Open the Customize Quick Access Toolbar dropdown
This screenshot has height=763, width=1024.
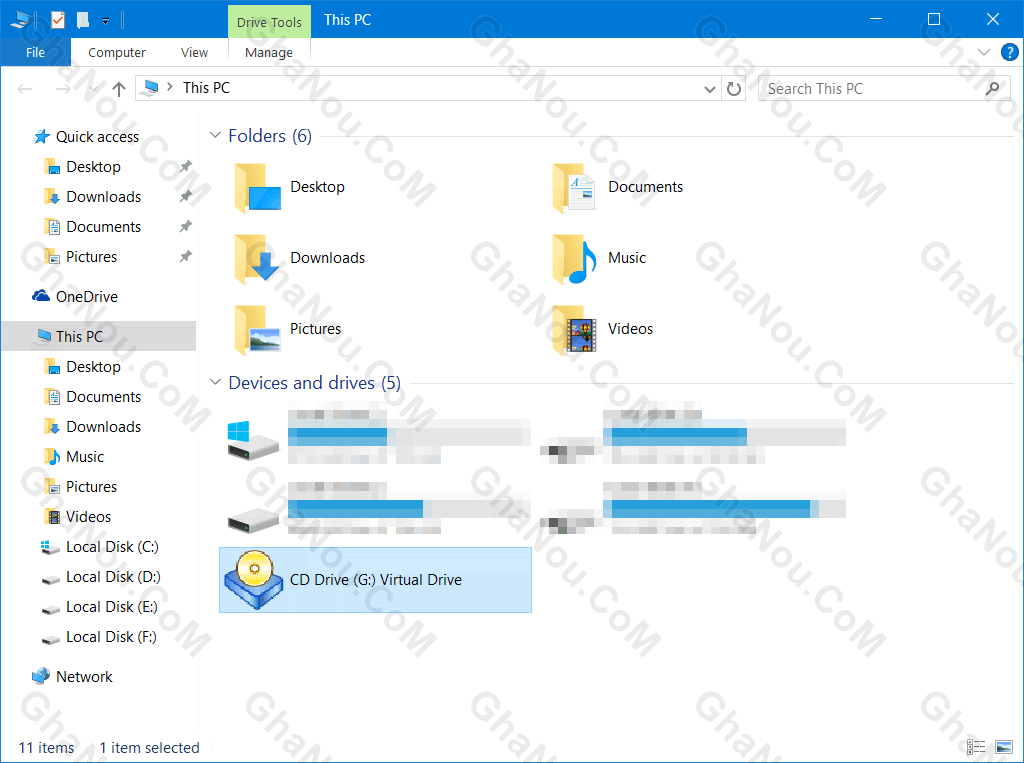(x=105, y=22)
